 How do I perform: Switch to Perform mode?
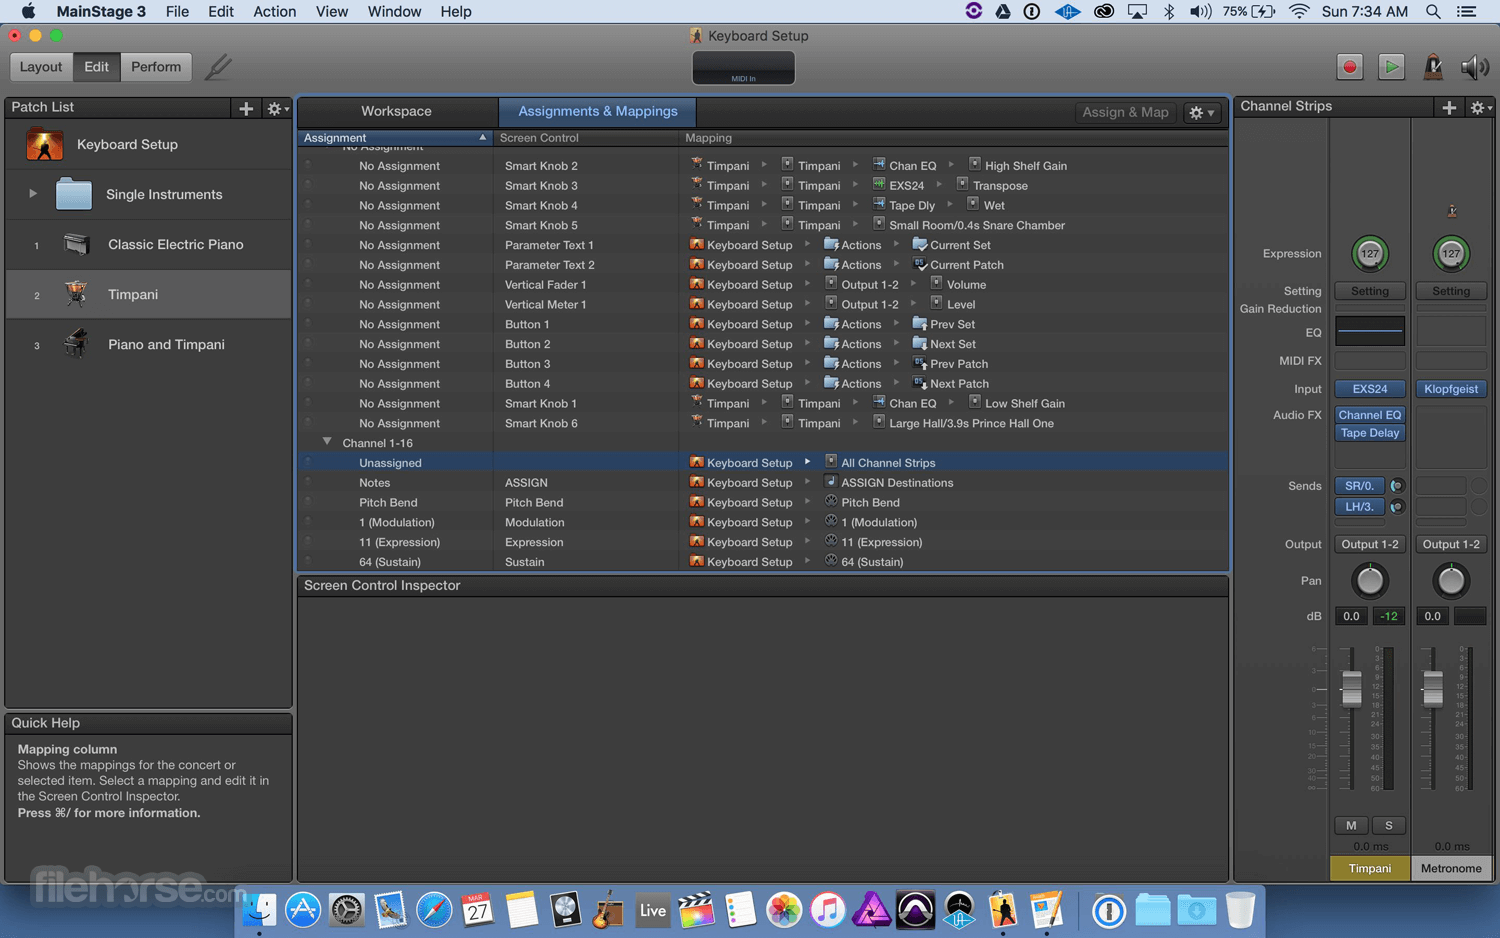tap(156, 67)
